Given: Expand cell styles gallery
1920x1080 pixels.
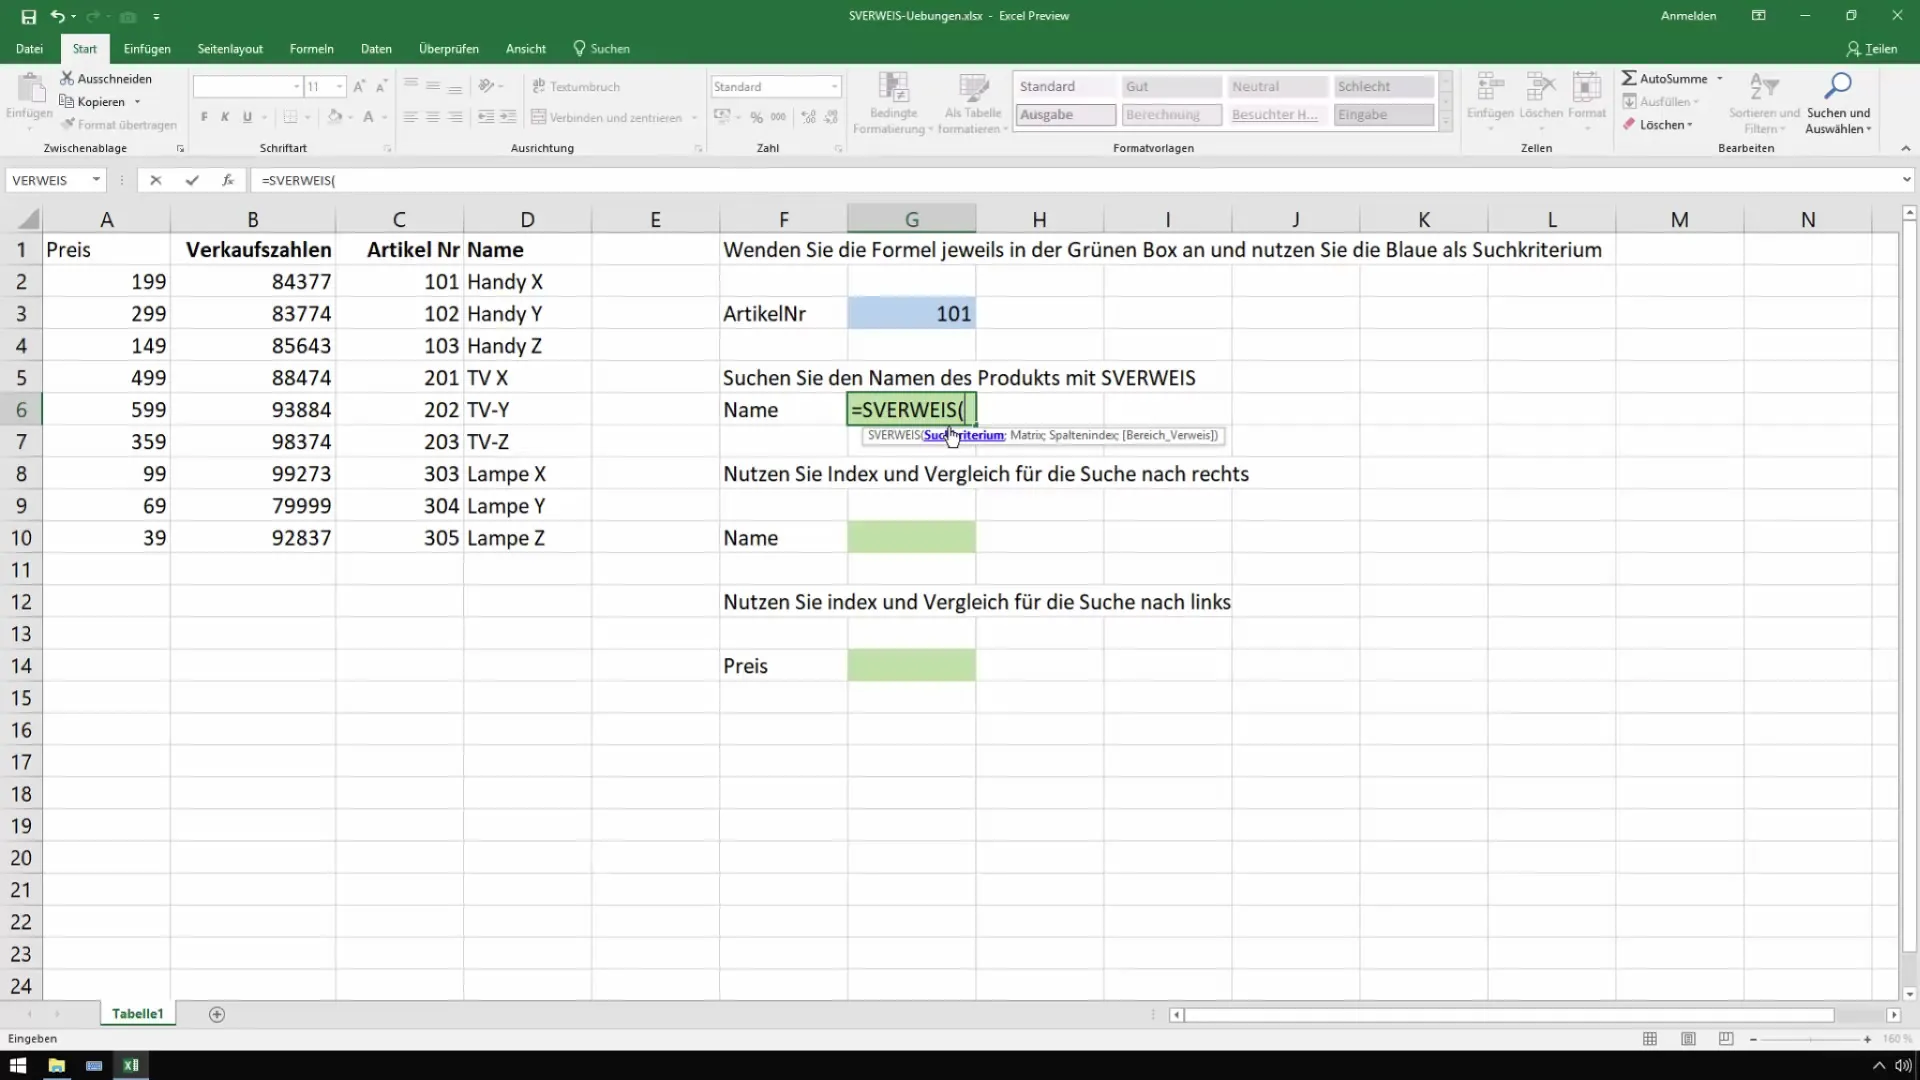Looking at the screenshot, I should pyautogui.click(x=1445, y=123).
